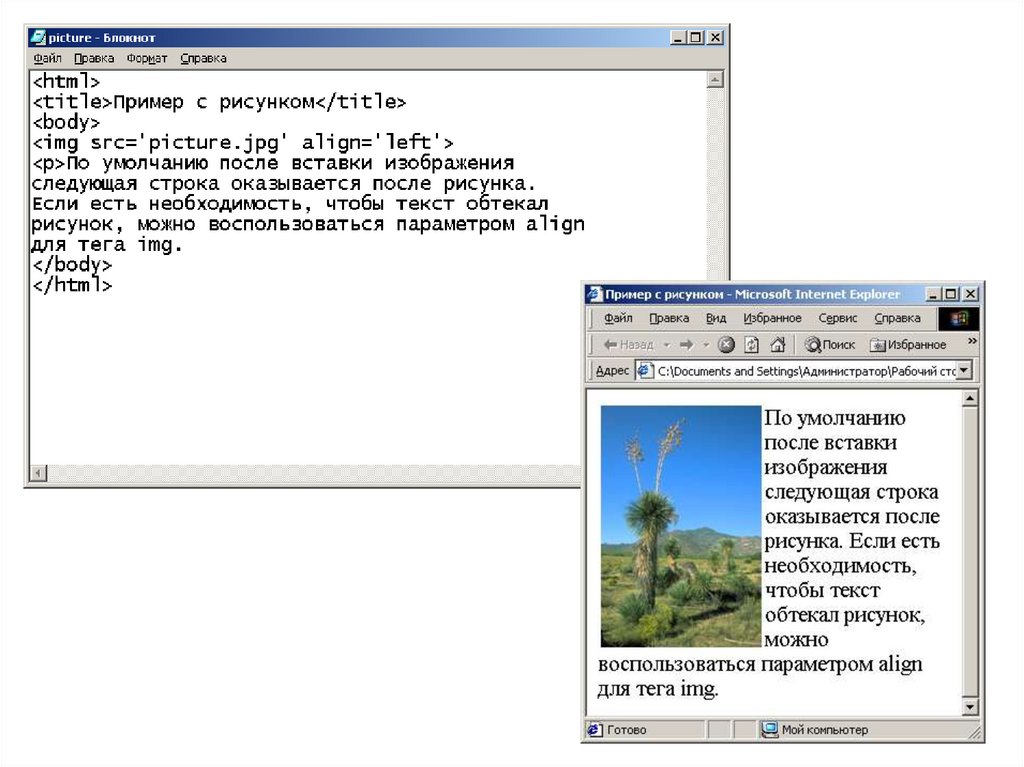Click the Мой компьютер status zone
The height and width of the screenshot is (767, 1024).
[x=824, y=730]
